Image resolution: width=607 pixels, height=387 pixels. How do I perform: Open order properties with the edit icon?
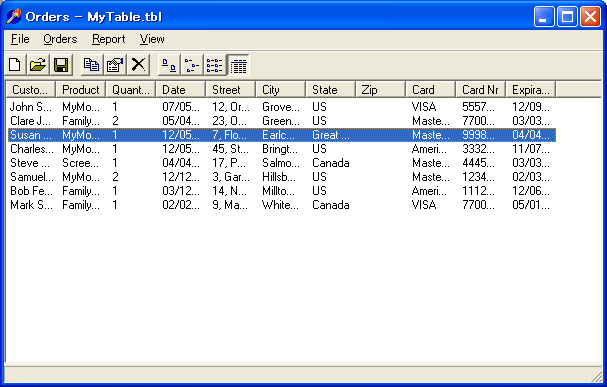(x=115, y=65)
